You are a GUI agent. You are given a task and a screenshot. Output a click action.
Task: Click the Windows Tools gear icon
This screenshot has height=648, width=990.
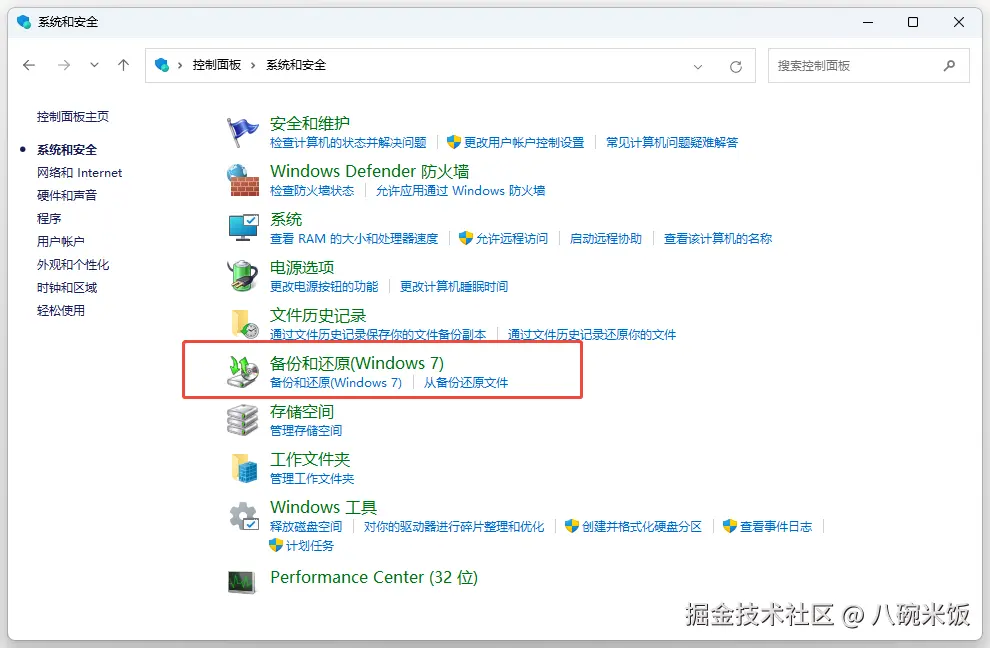[x=244, y=516]
